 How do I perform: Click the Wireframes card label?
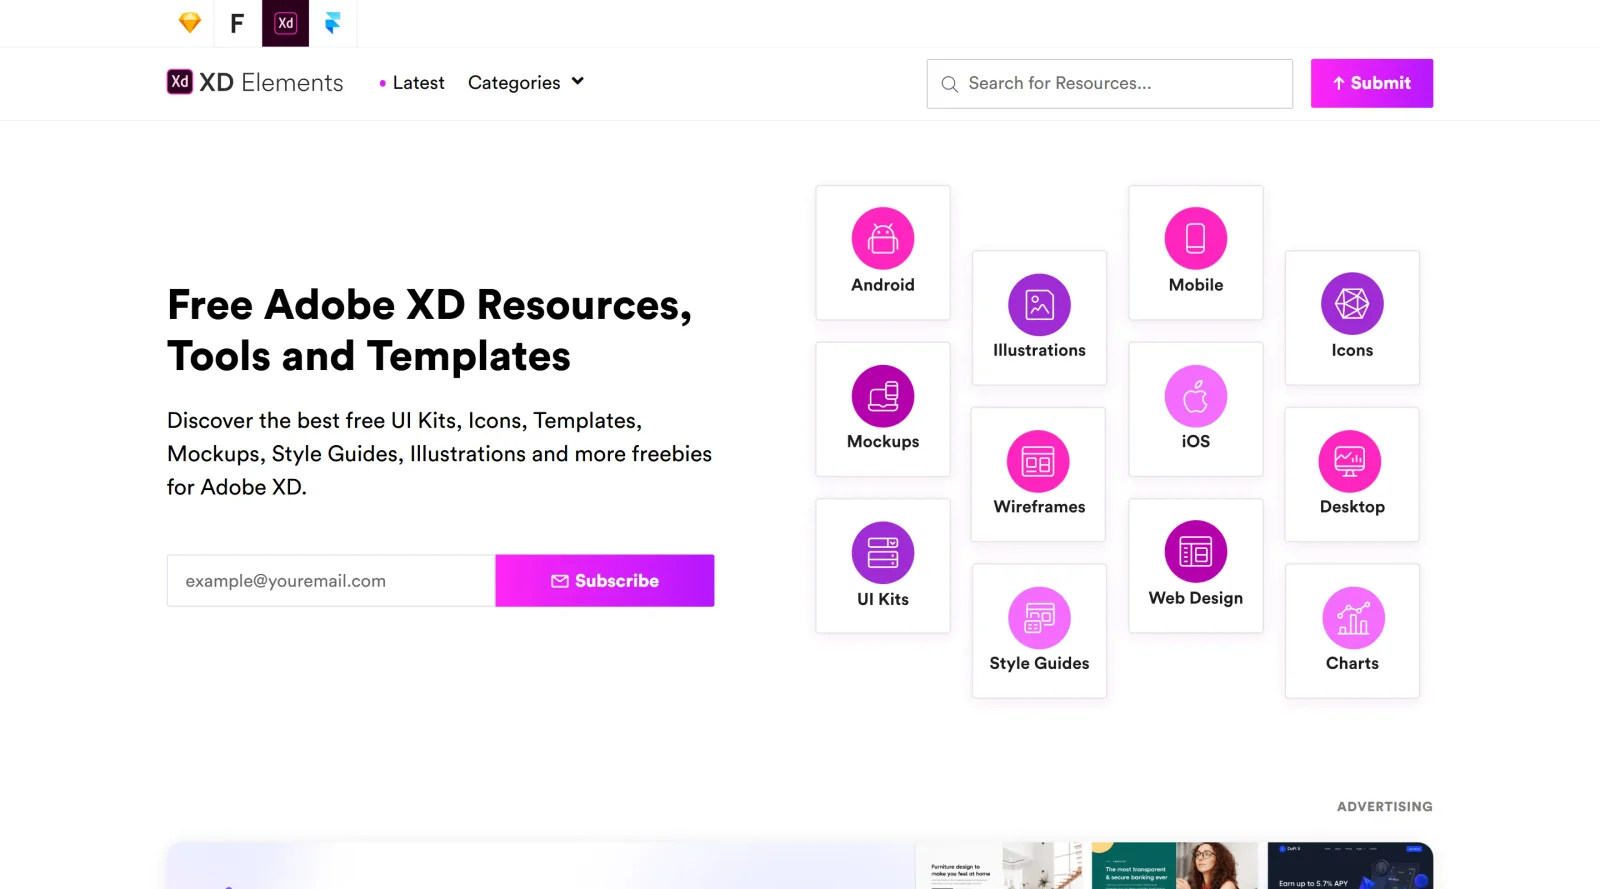(1039, 507)
